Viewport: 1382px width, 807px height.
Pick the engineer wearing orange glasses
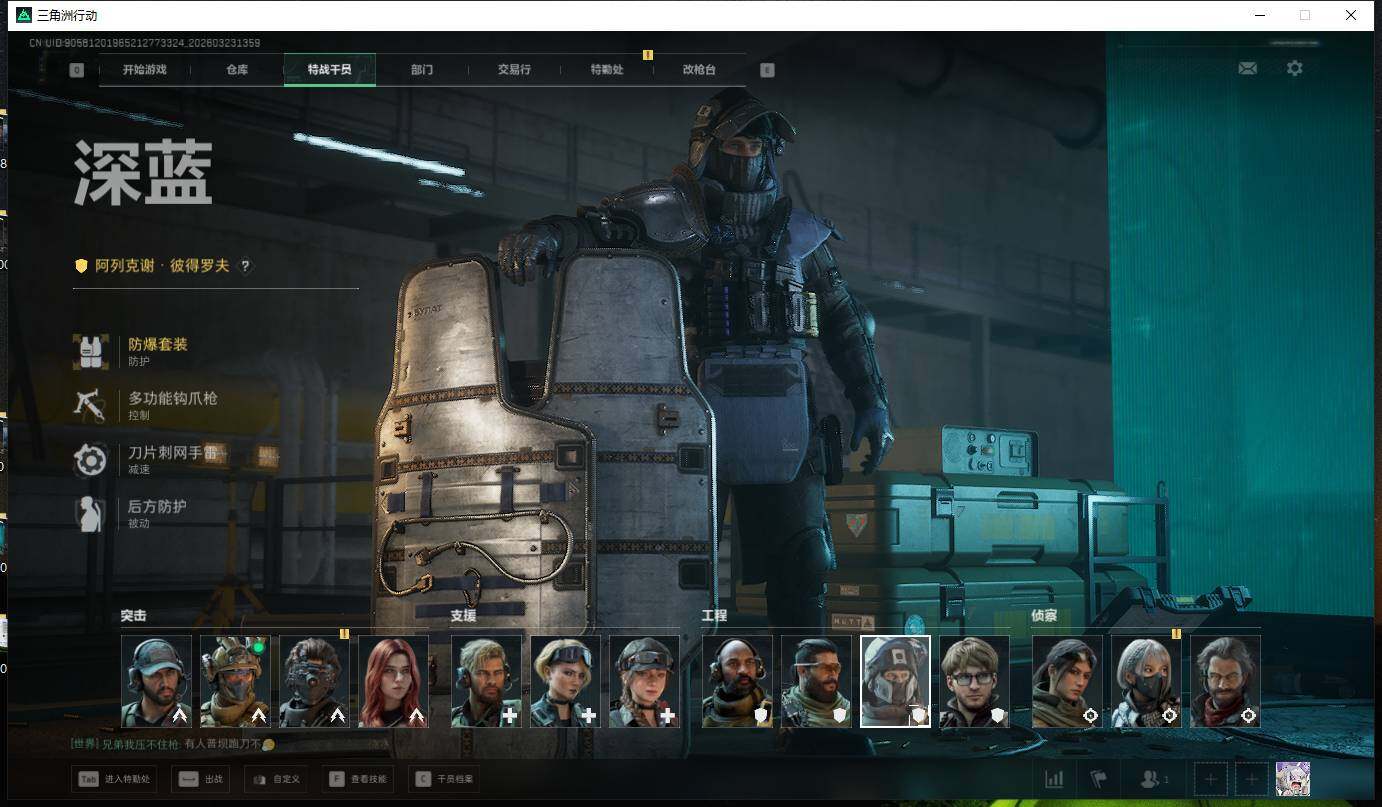816,681
